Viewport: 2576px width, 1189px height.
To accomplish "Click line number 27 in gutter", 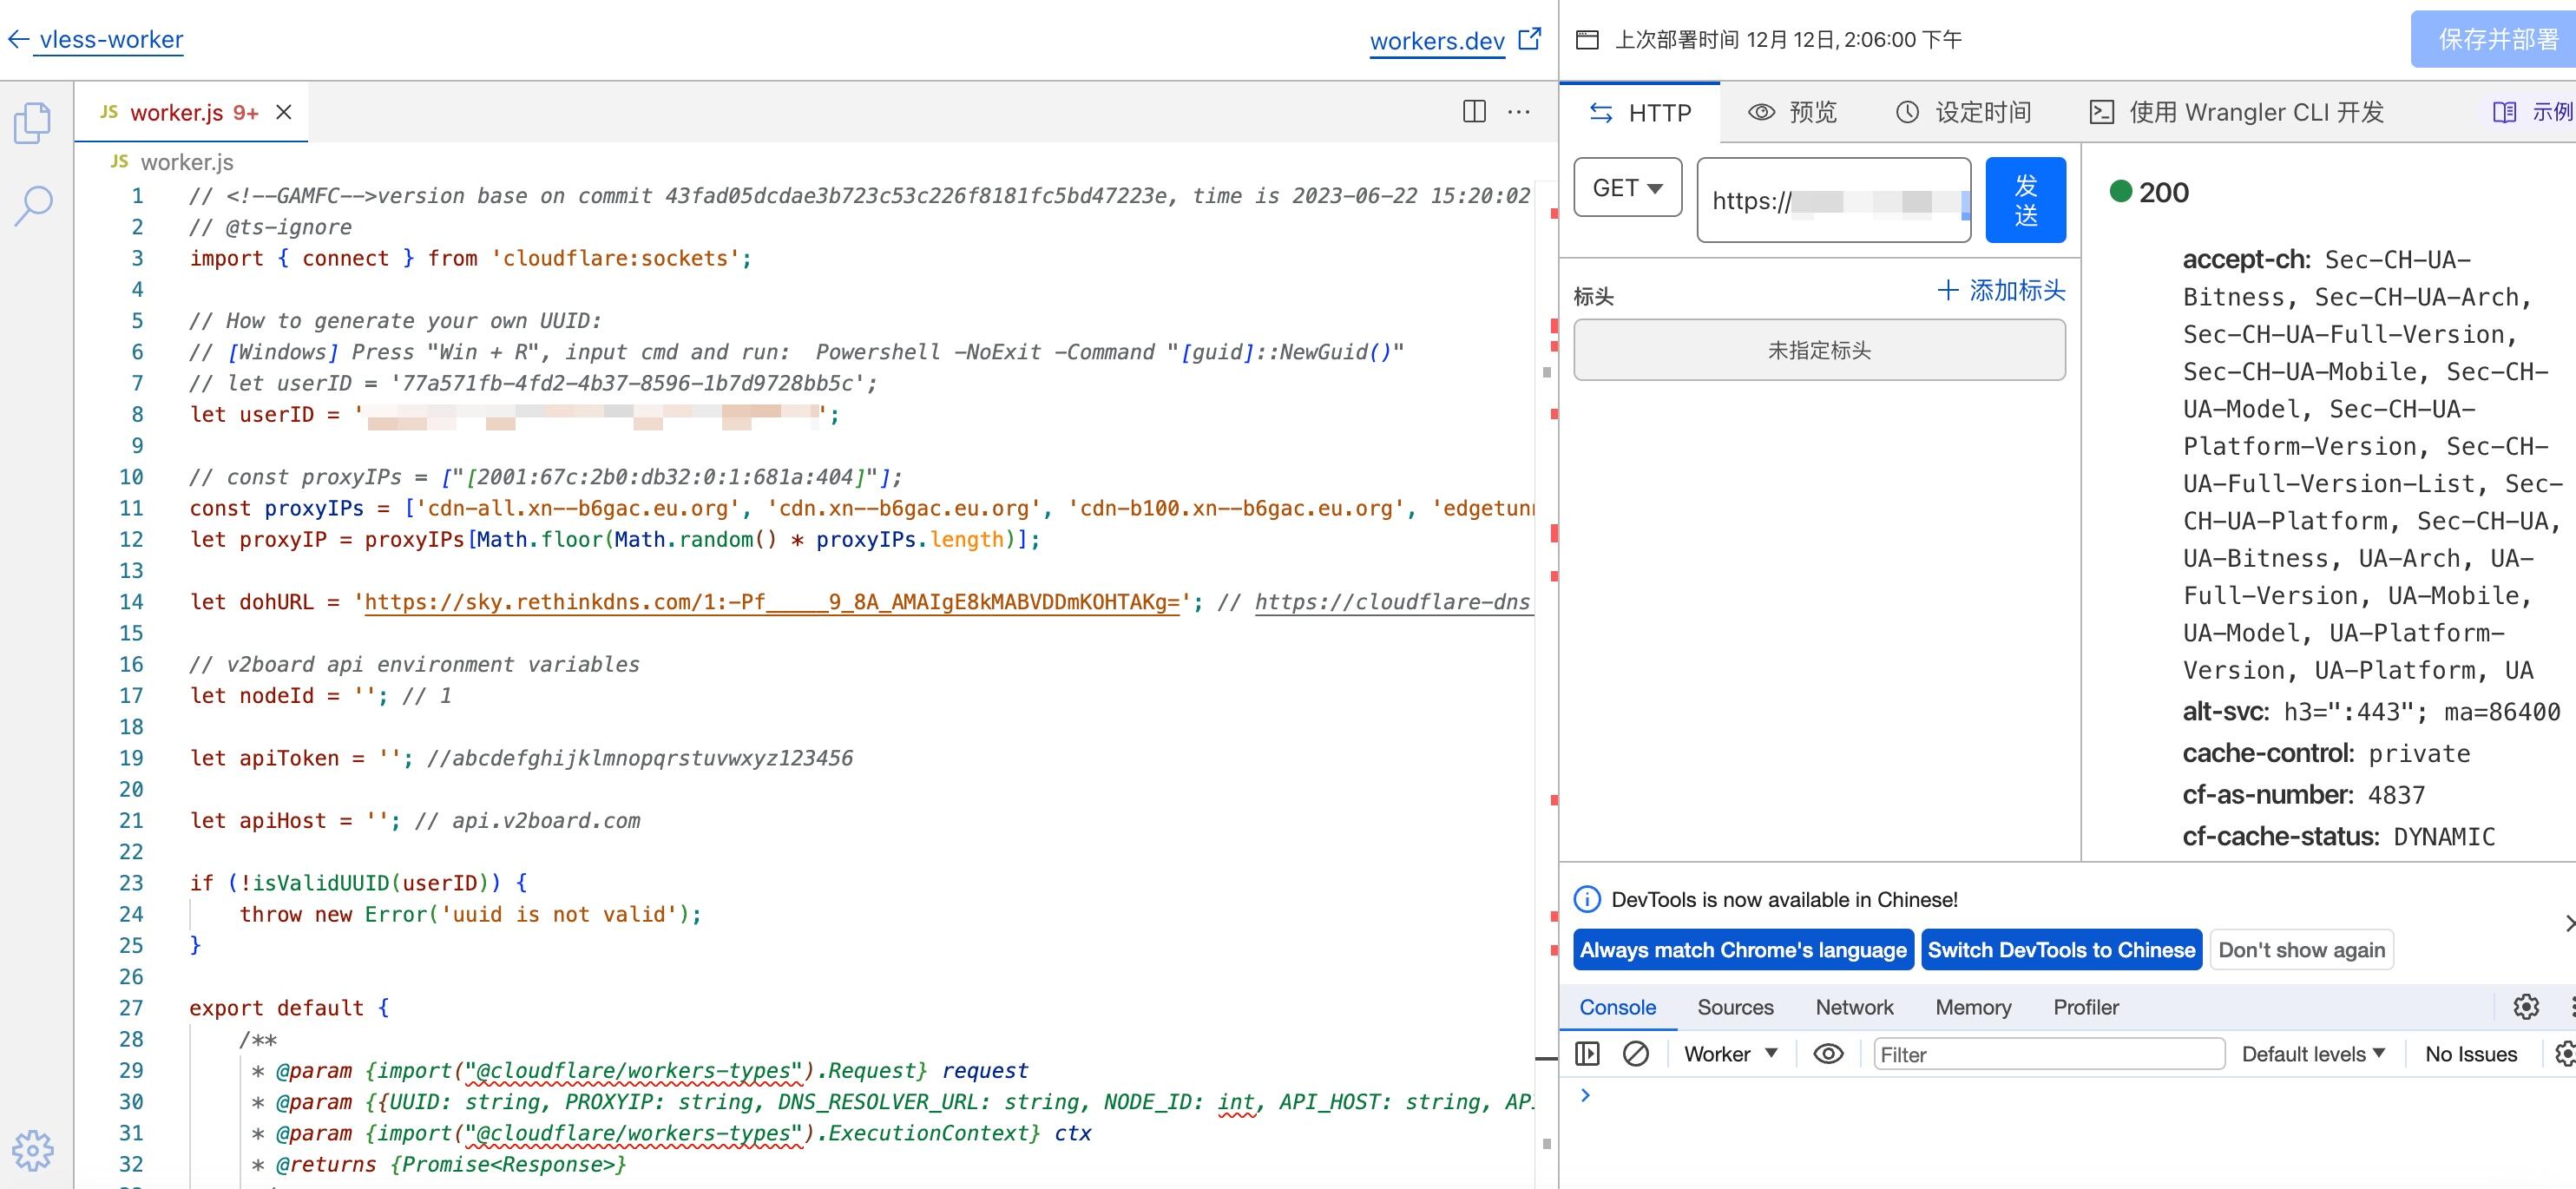I will (131, 1008).
